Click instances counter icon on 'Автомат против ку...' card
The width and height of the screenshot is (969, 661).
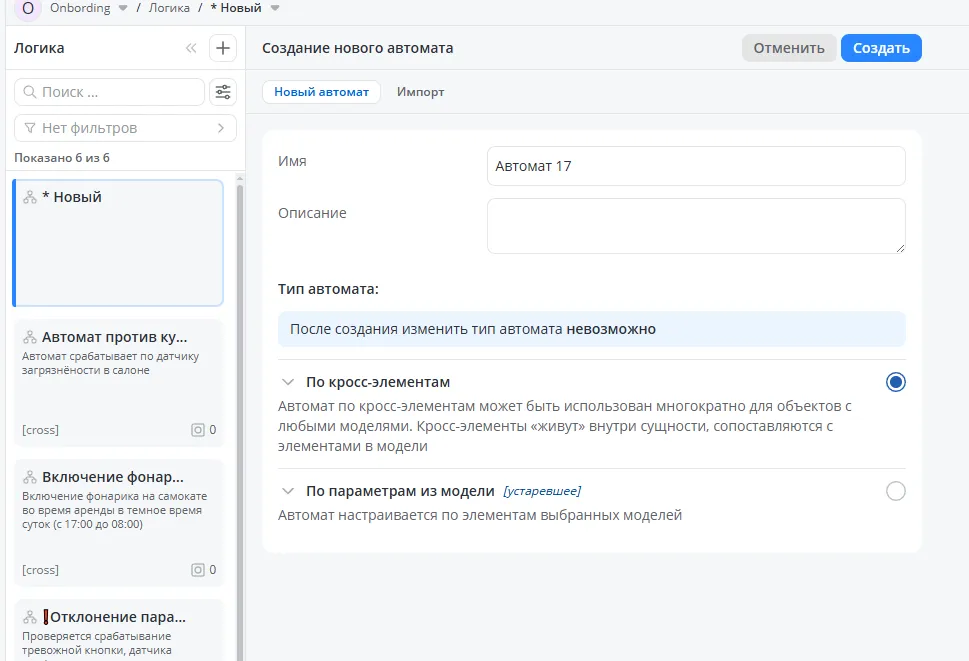[x=197, y=430]
